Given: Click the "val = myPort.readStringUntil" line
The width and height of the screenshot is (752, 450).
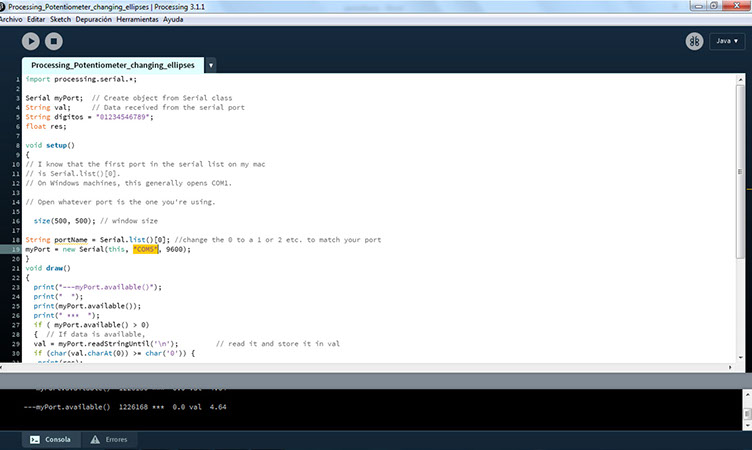Looking at the screenshot, I should (x=106, y=344).
